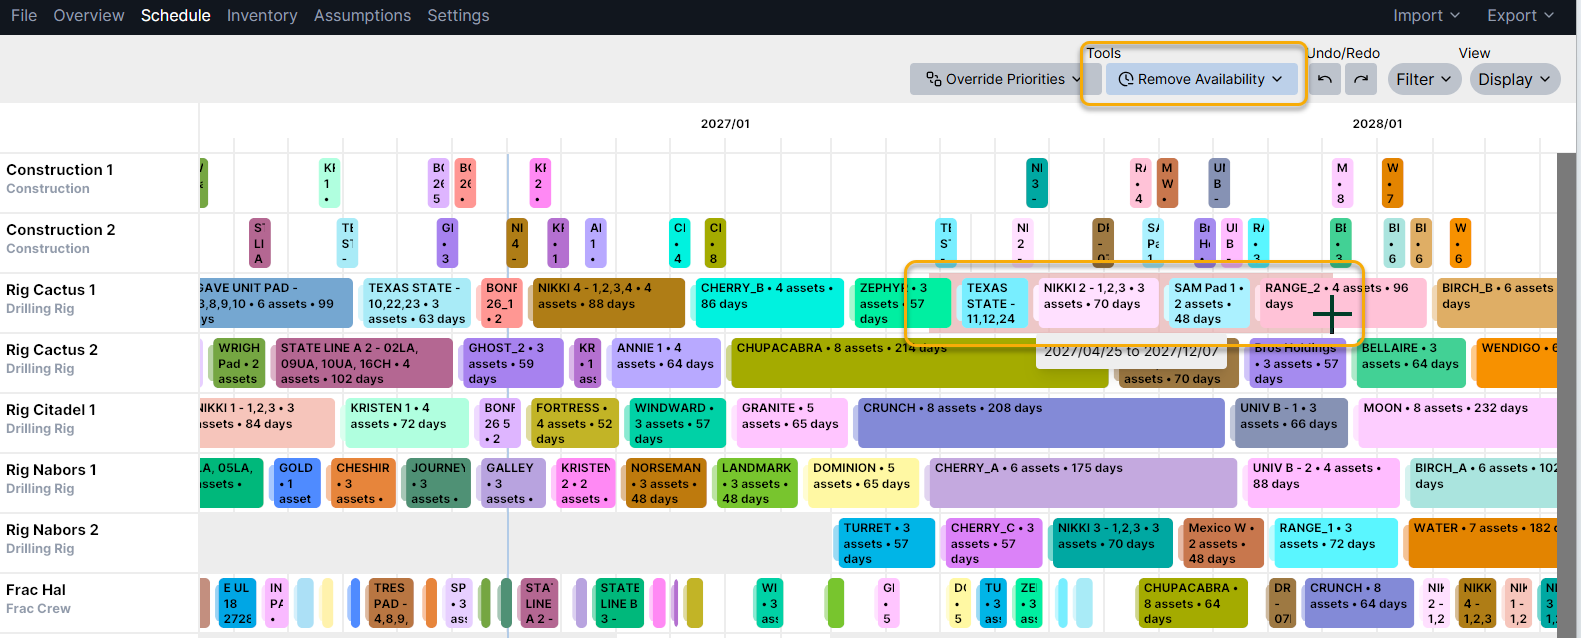Expand the Display dropdown
Image resolution: width=1581 pixels, height=638 pixels.
tap(1515, 79)
